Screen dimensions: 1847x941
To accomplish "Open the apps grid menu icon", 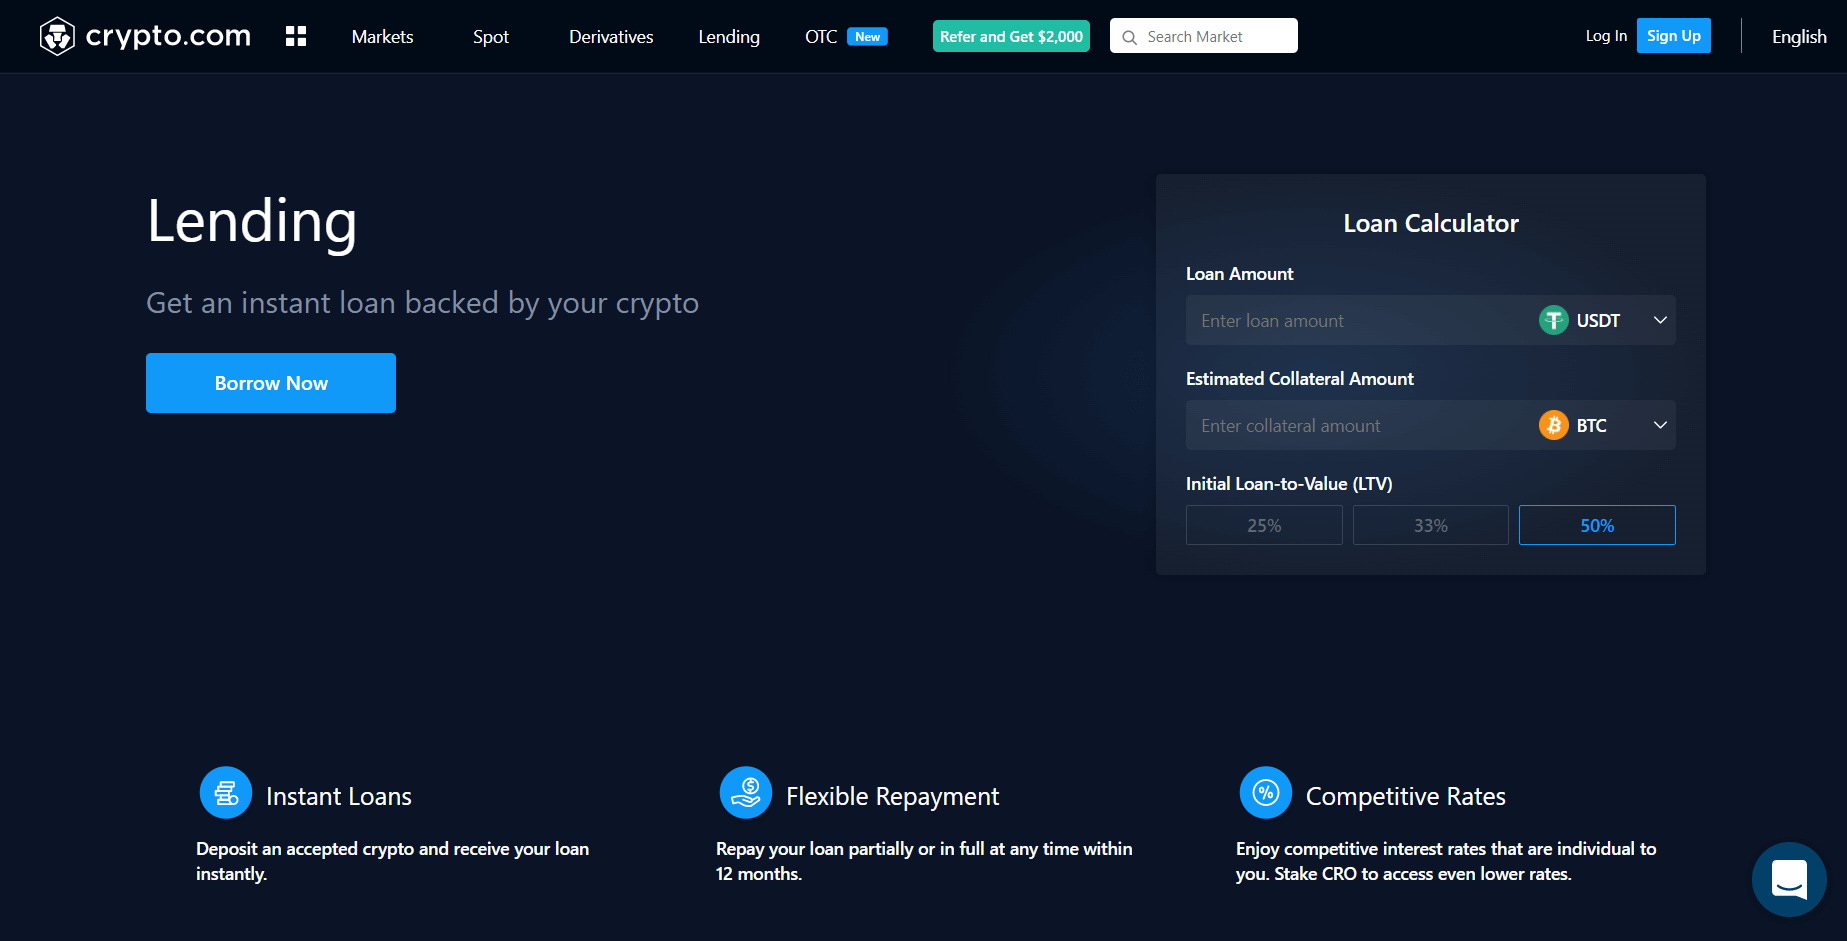I will [296, 37].
